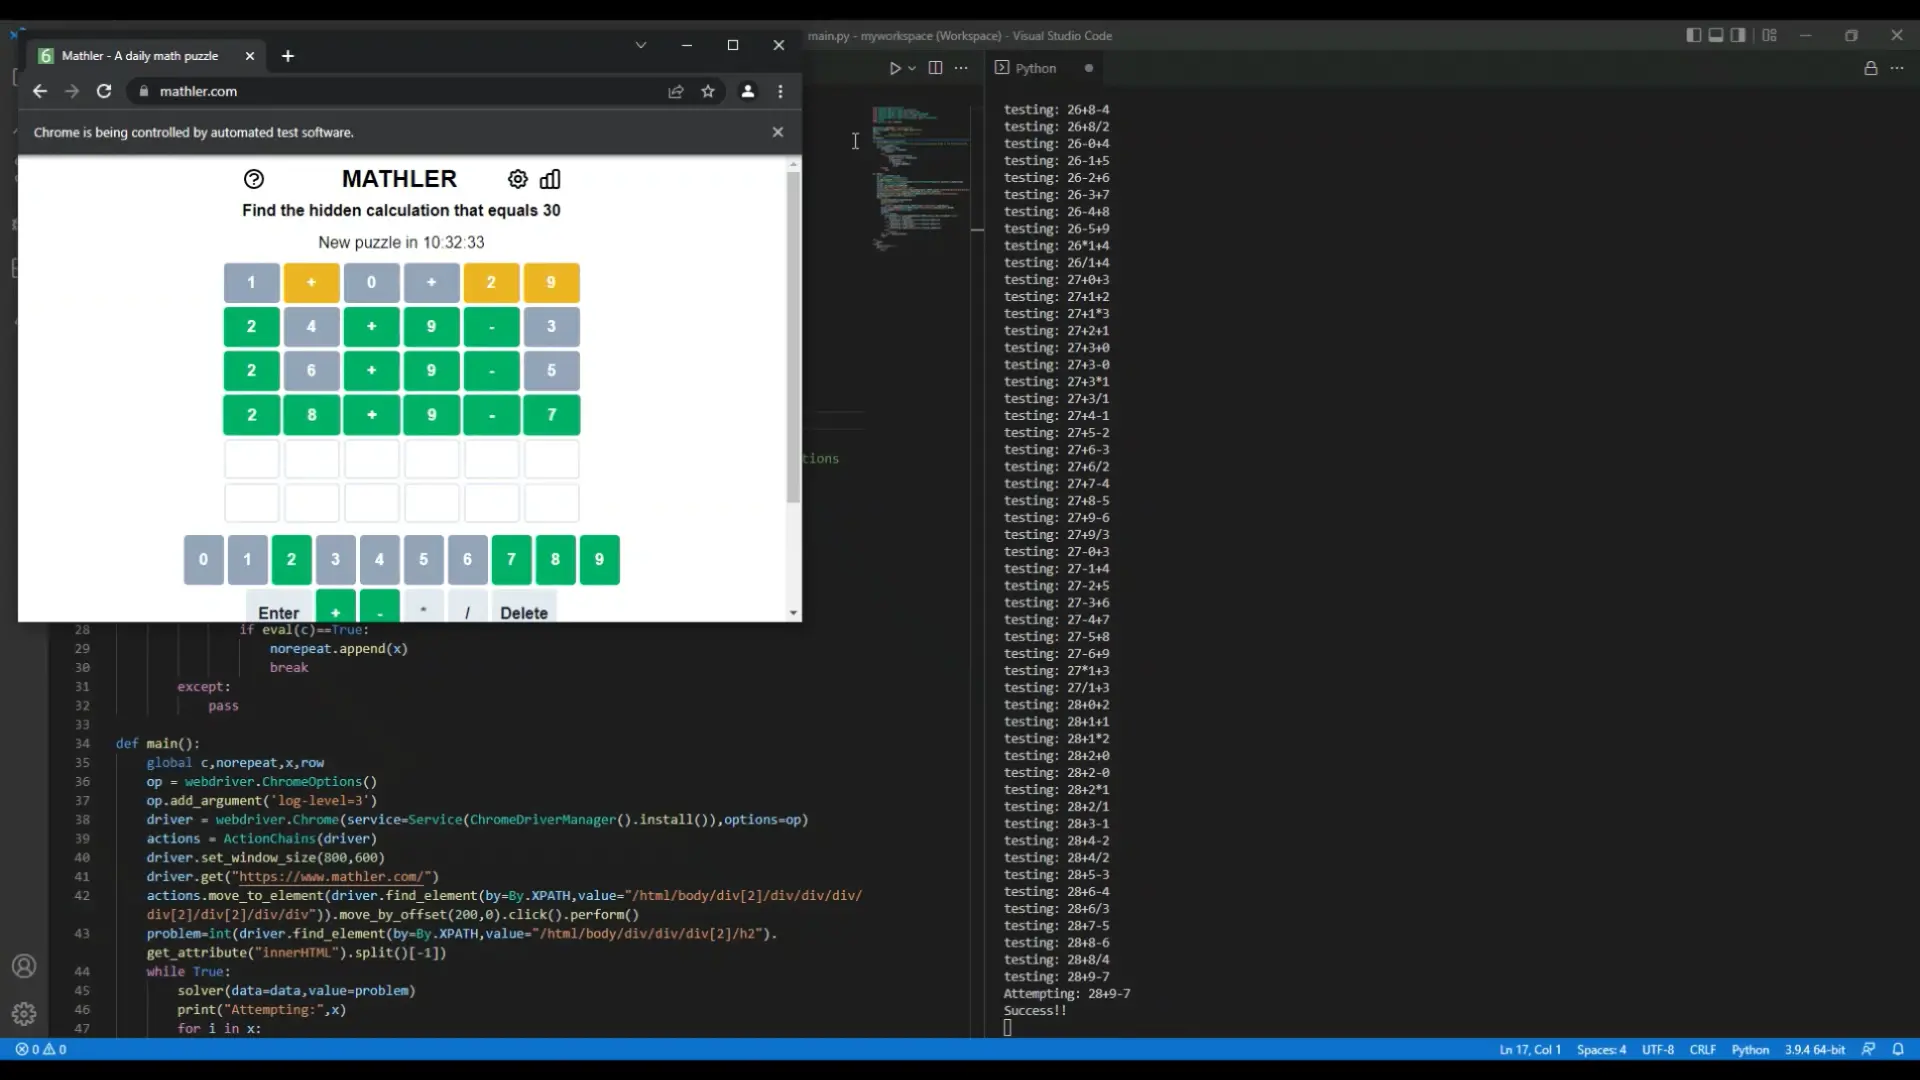
Task: Toggle VS Code bottom panel layout icon
Action: click(x=1716, y=35)
